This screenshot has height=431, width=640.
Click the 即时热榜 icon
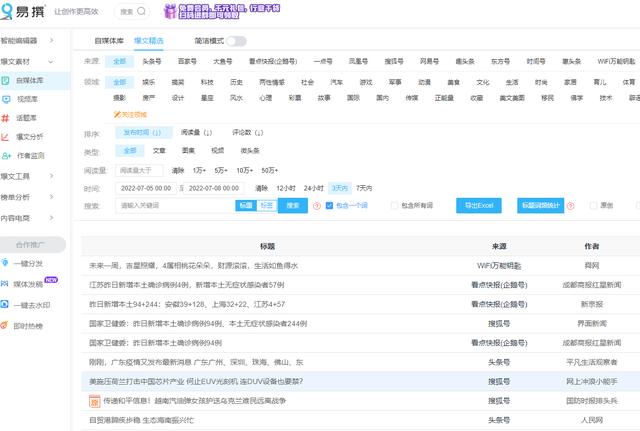(x=9, y=326)
